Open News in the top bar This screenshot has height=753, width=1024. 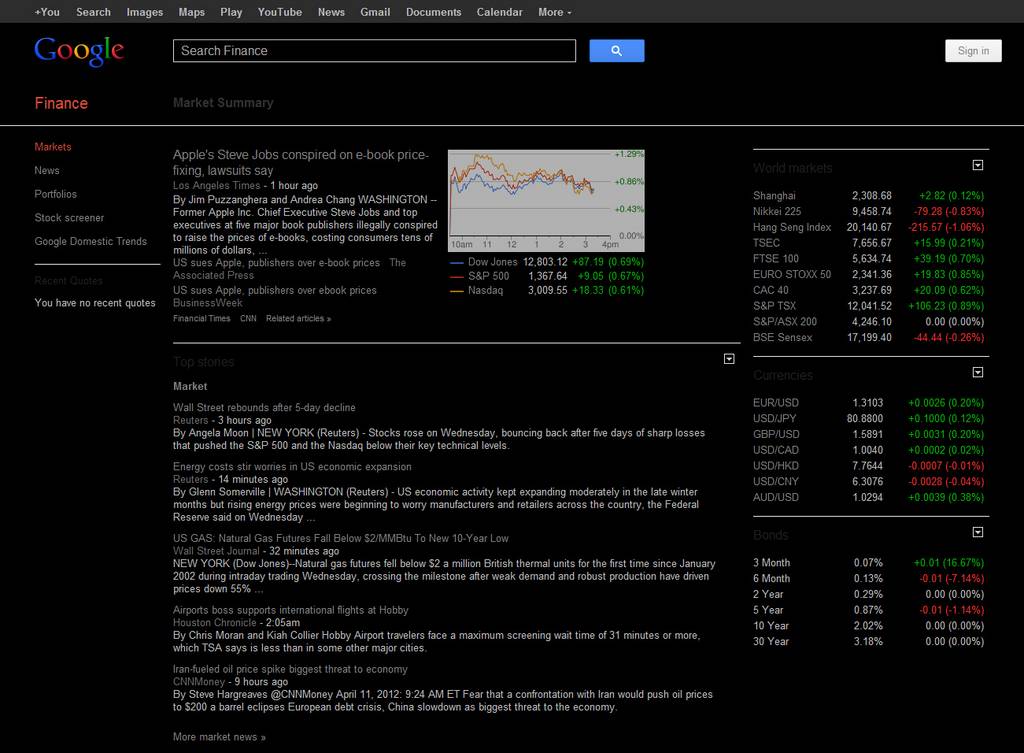[331, 12]
